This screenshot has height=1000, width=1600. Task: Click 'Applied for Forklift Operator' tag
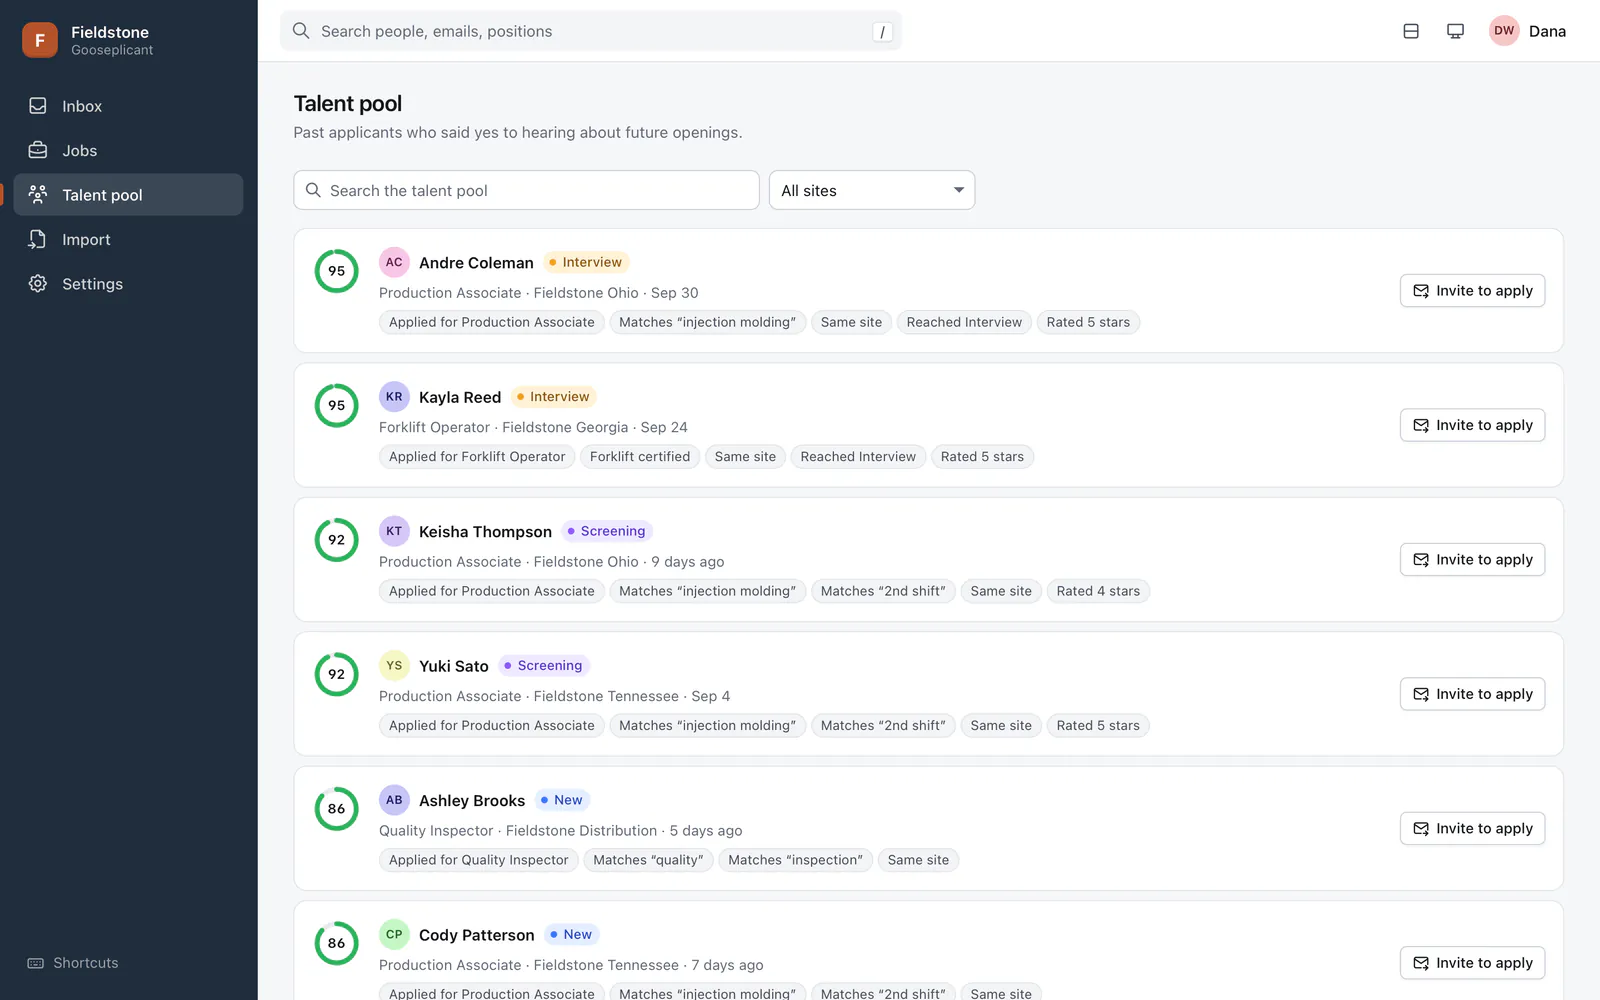point(477,457)
